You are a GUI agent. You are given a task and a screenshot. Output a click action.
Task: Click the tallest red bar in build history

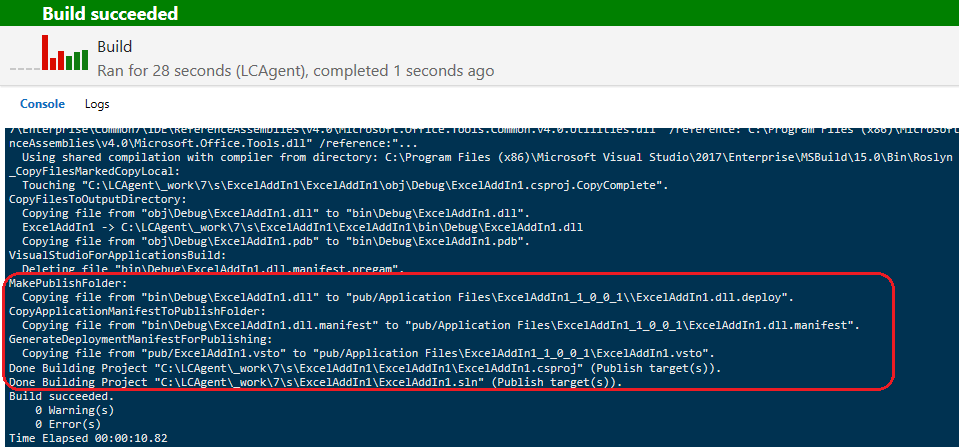(45, 53)
